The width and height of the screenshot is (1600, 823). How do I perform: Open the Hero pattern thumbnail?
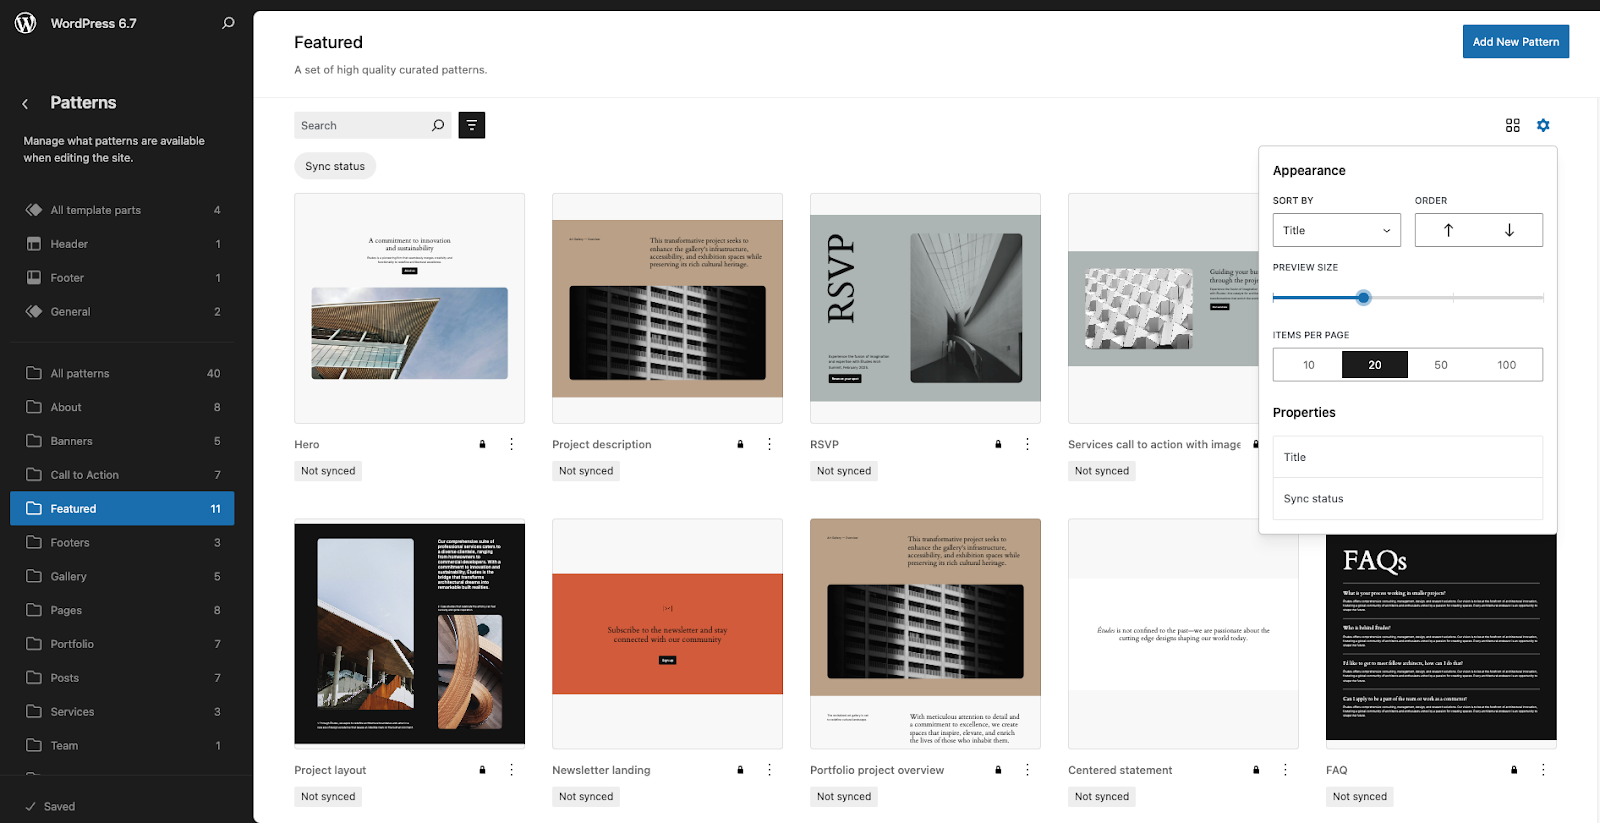409,308
